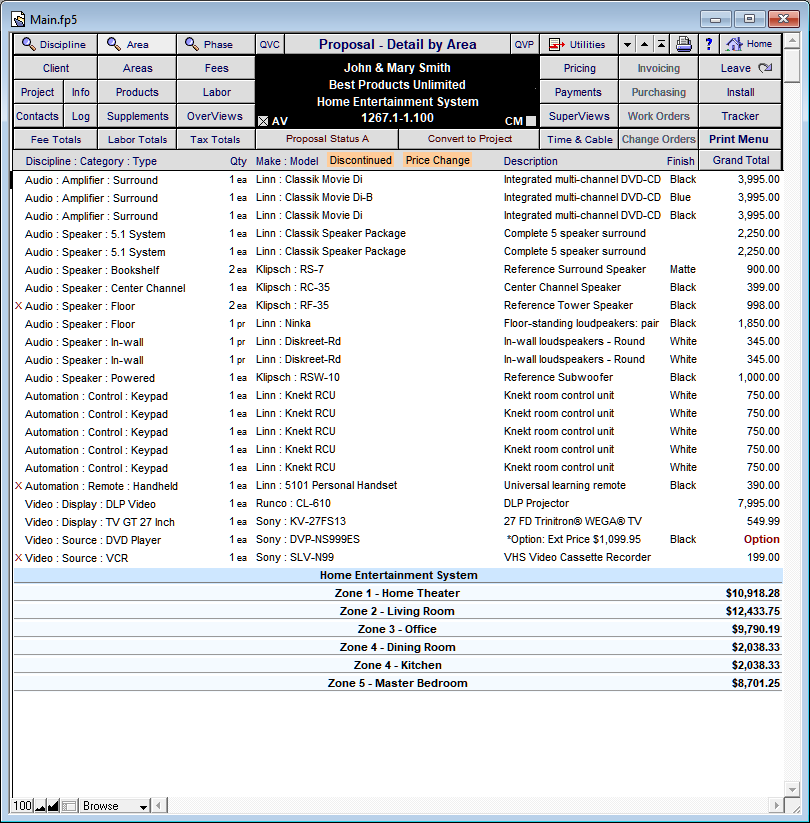Open the Phase magnifier search
This screenshot has height=823, width=810.
[216, 45]
